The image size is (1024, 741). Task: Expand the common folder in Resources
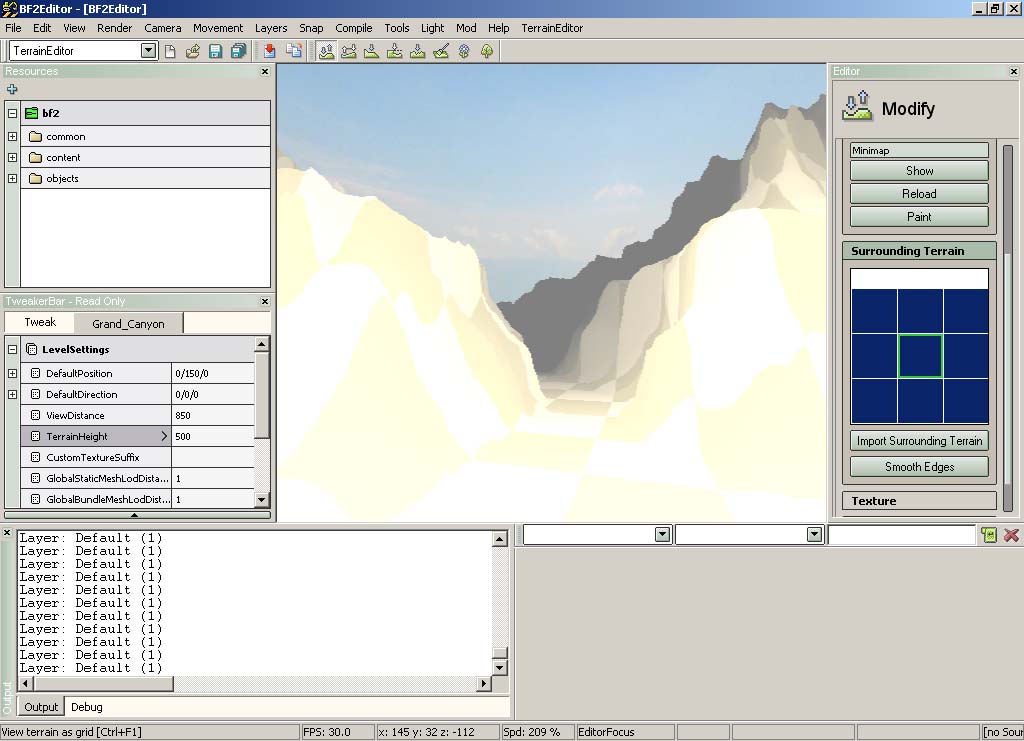click(x=12, y=136)
